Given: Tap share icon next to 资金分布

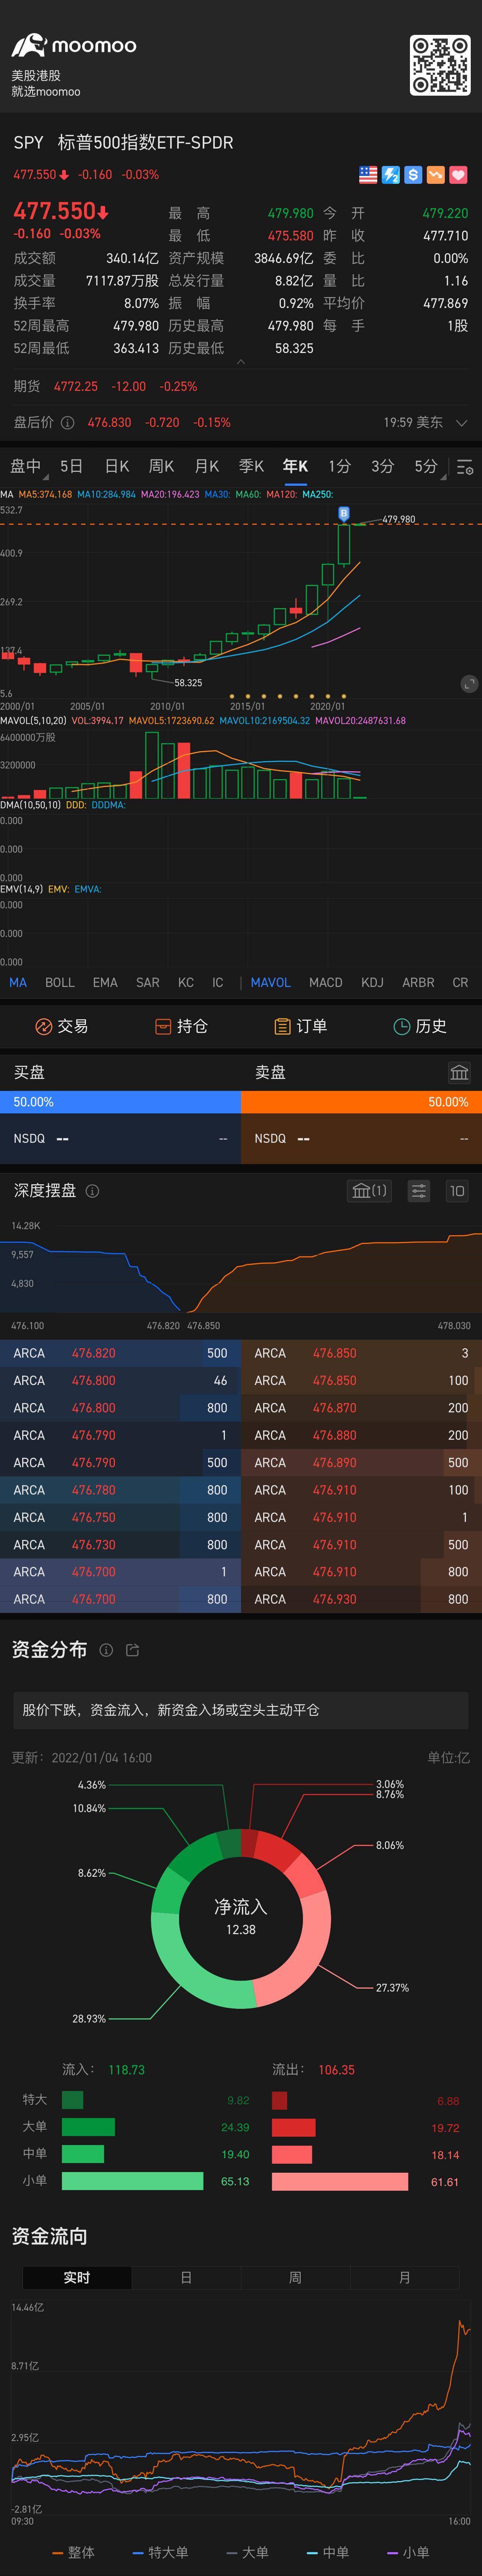Looking at the screenshot, I should coord(132,1650).
